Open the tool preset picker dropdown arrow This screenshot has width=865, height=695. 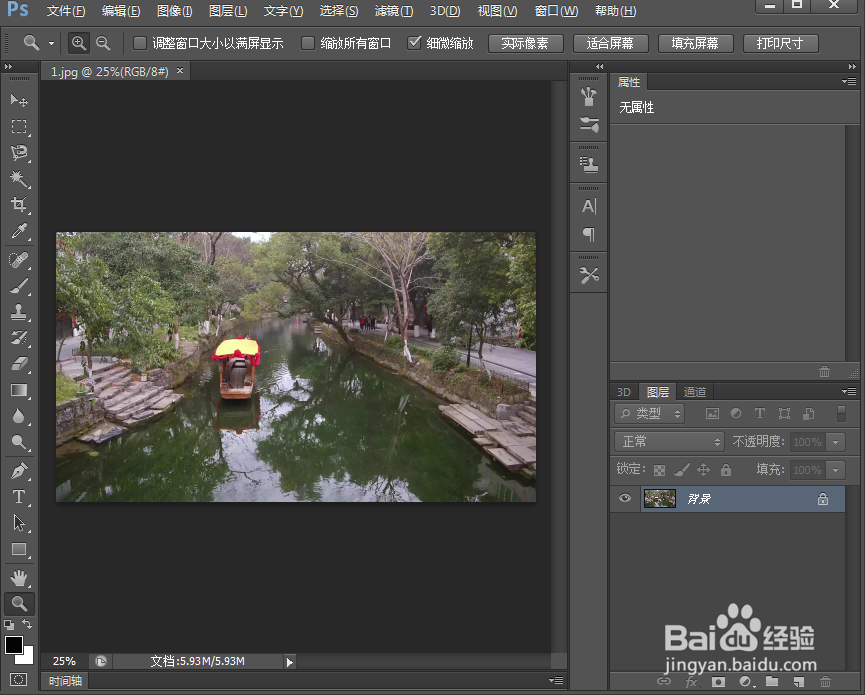(51, 43)
